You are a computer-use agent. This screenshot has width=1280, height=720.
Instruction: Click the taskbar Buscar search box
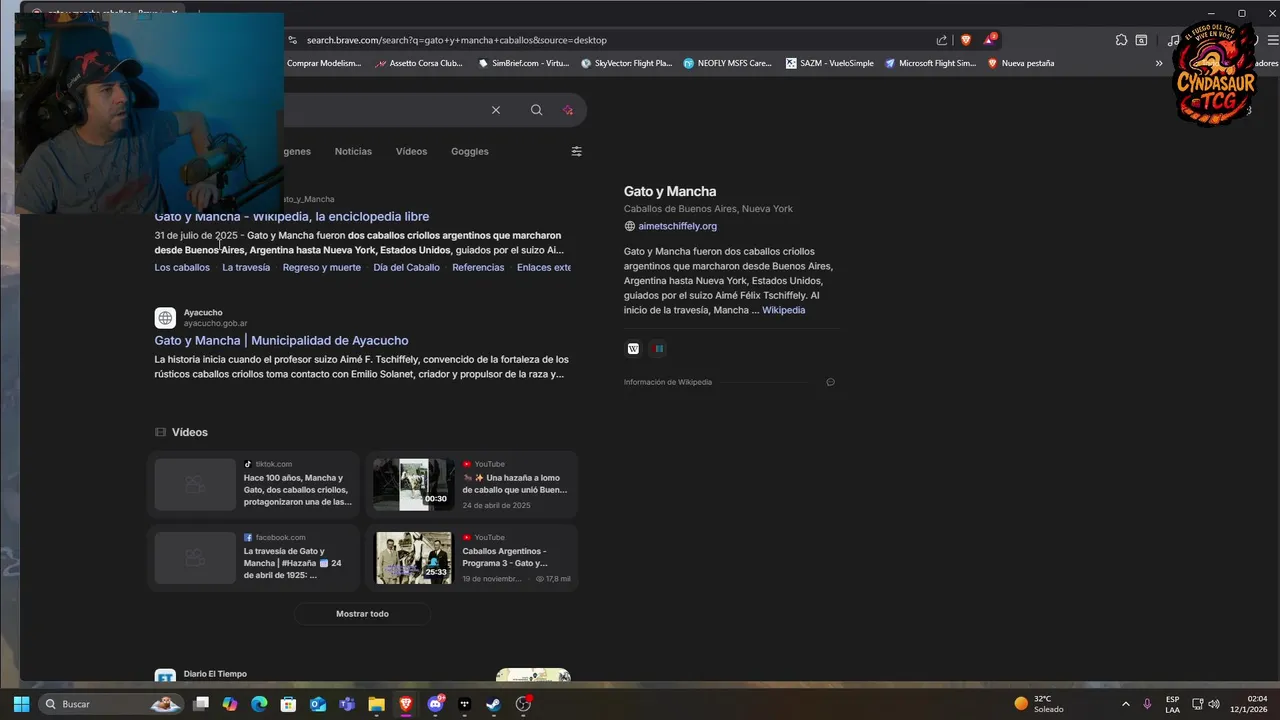(110, 704)
